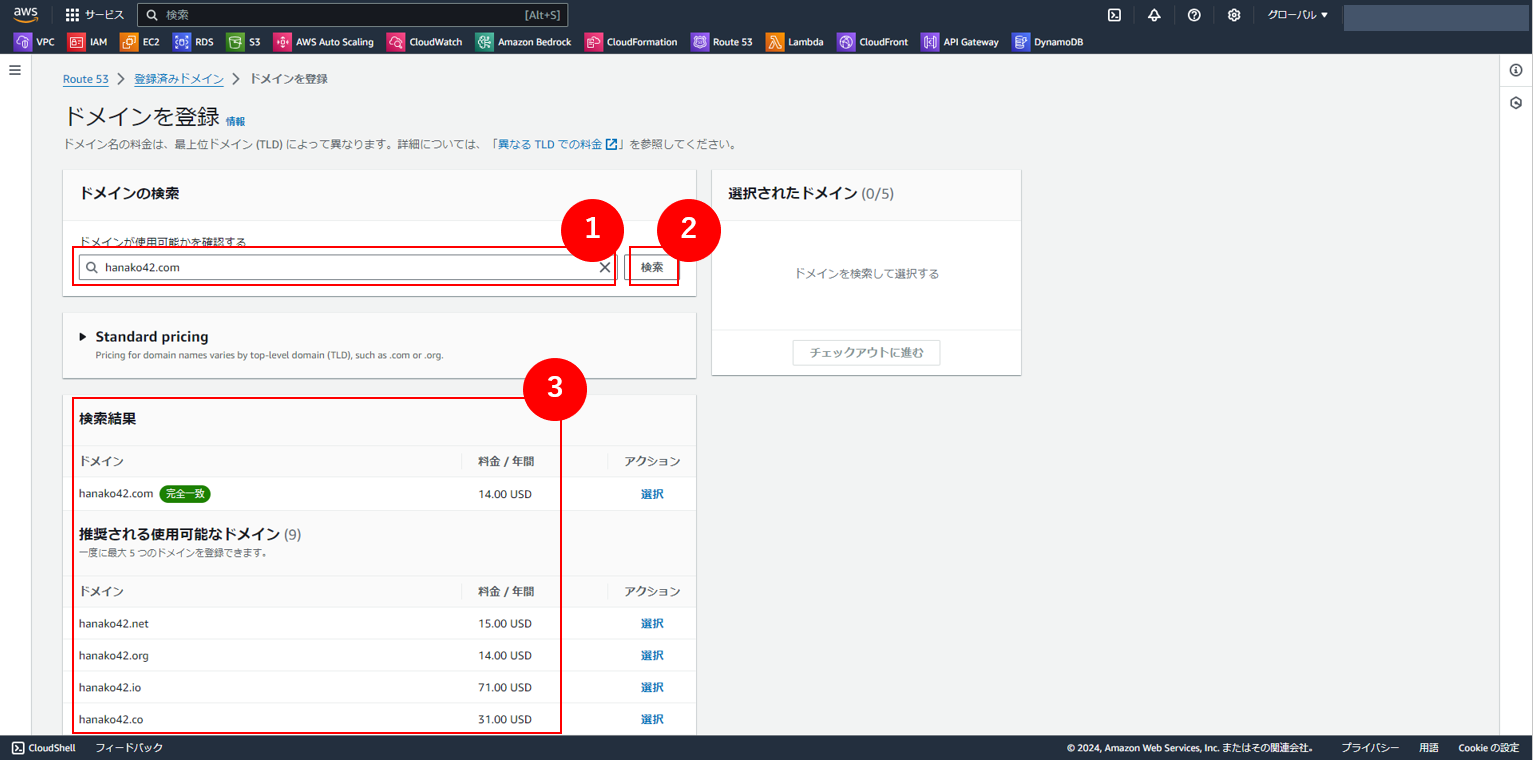This screenshot has height=760, width=1533.
Task: Click the hanako42.io domain name
Action: coord(110,688)
